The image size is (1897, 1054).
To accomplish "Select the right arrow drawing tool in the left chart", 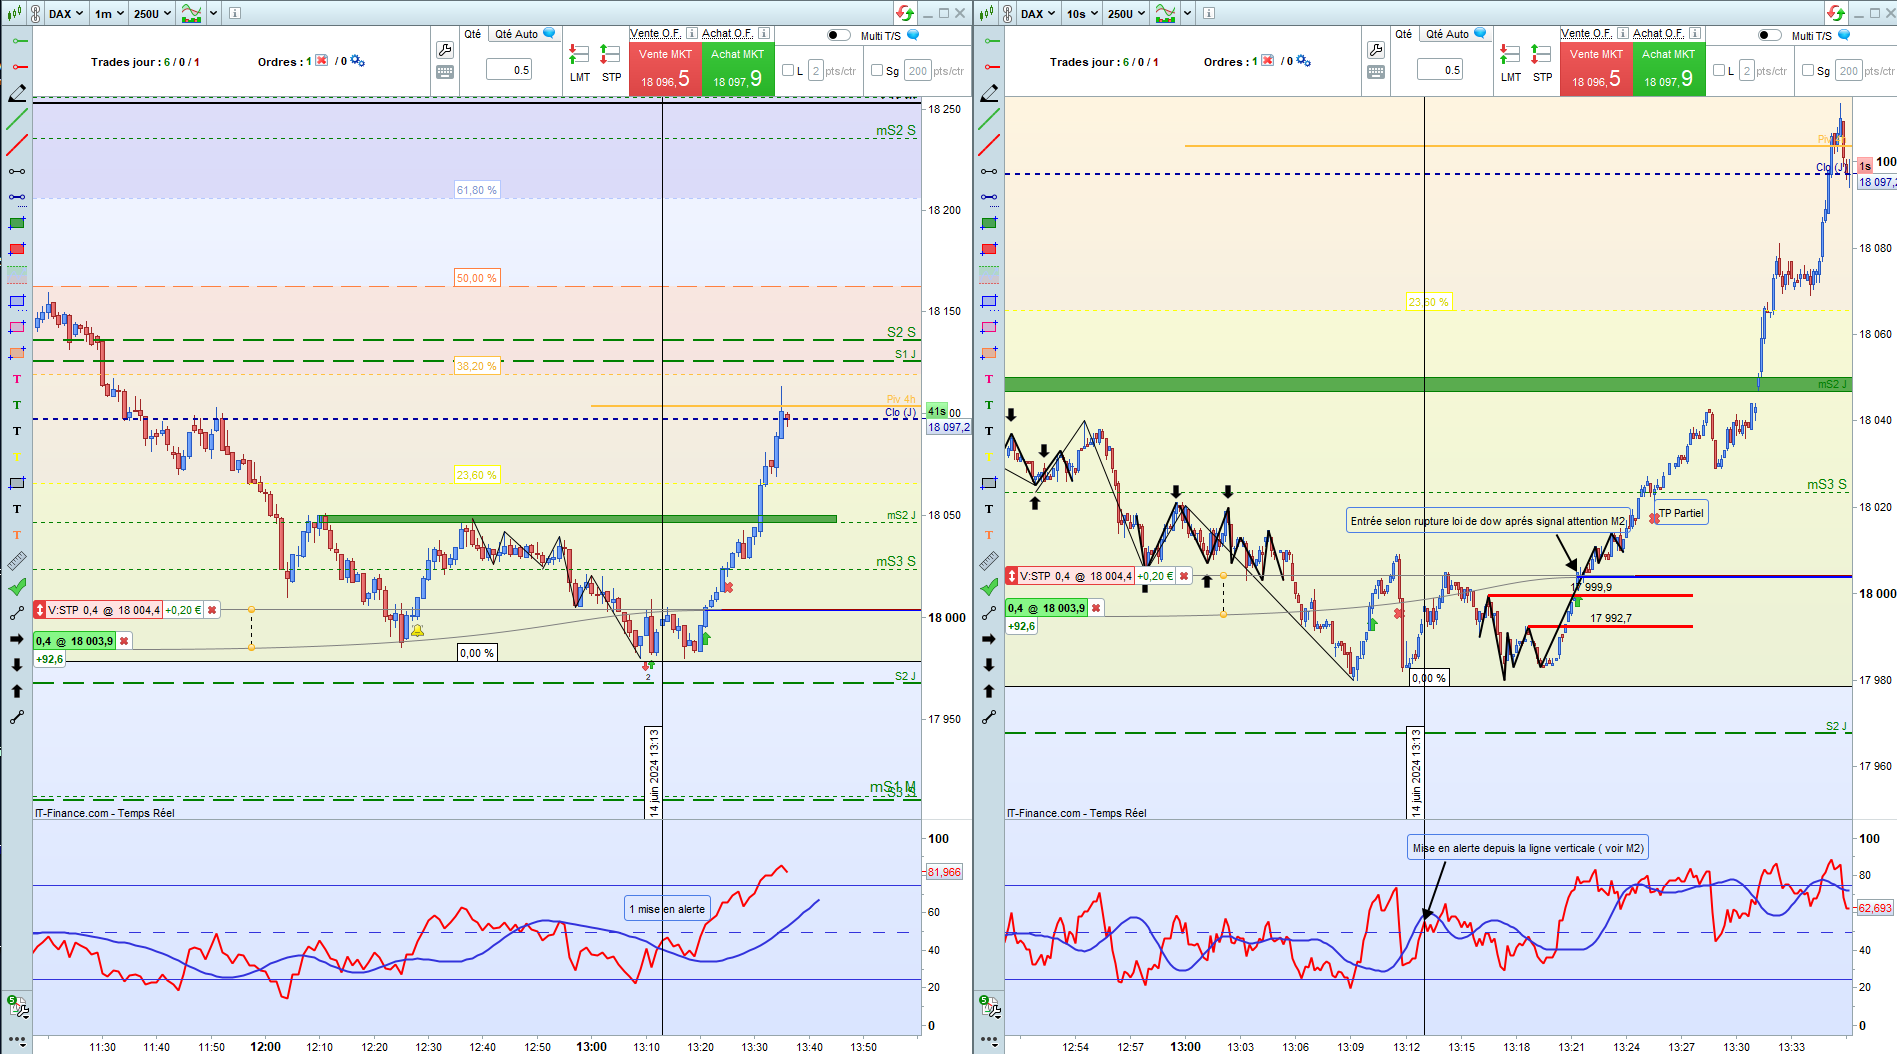I will [17, 639].
